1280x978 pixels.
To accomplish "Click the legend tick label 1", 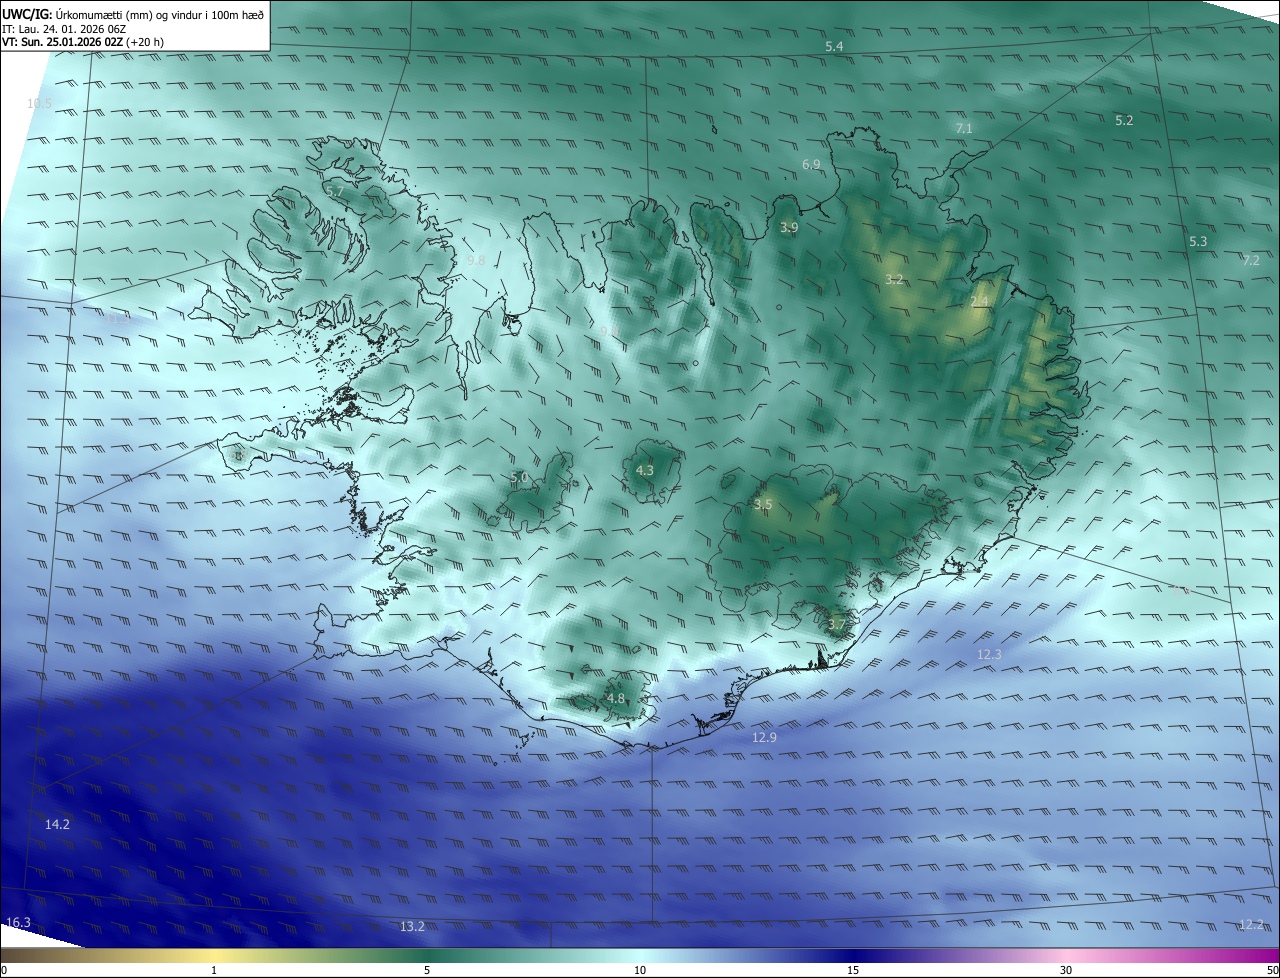I will pyautogui.click(x=214, y=970).
